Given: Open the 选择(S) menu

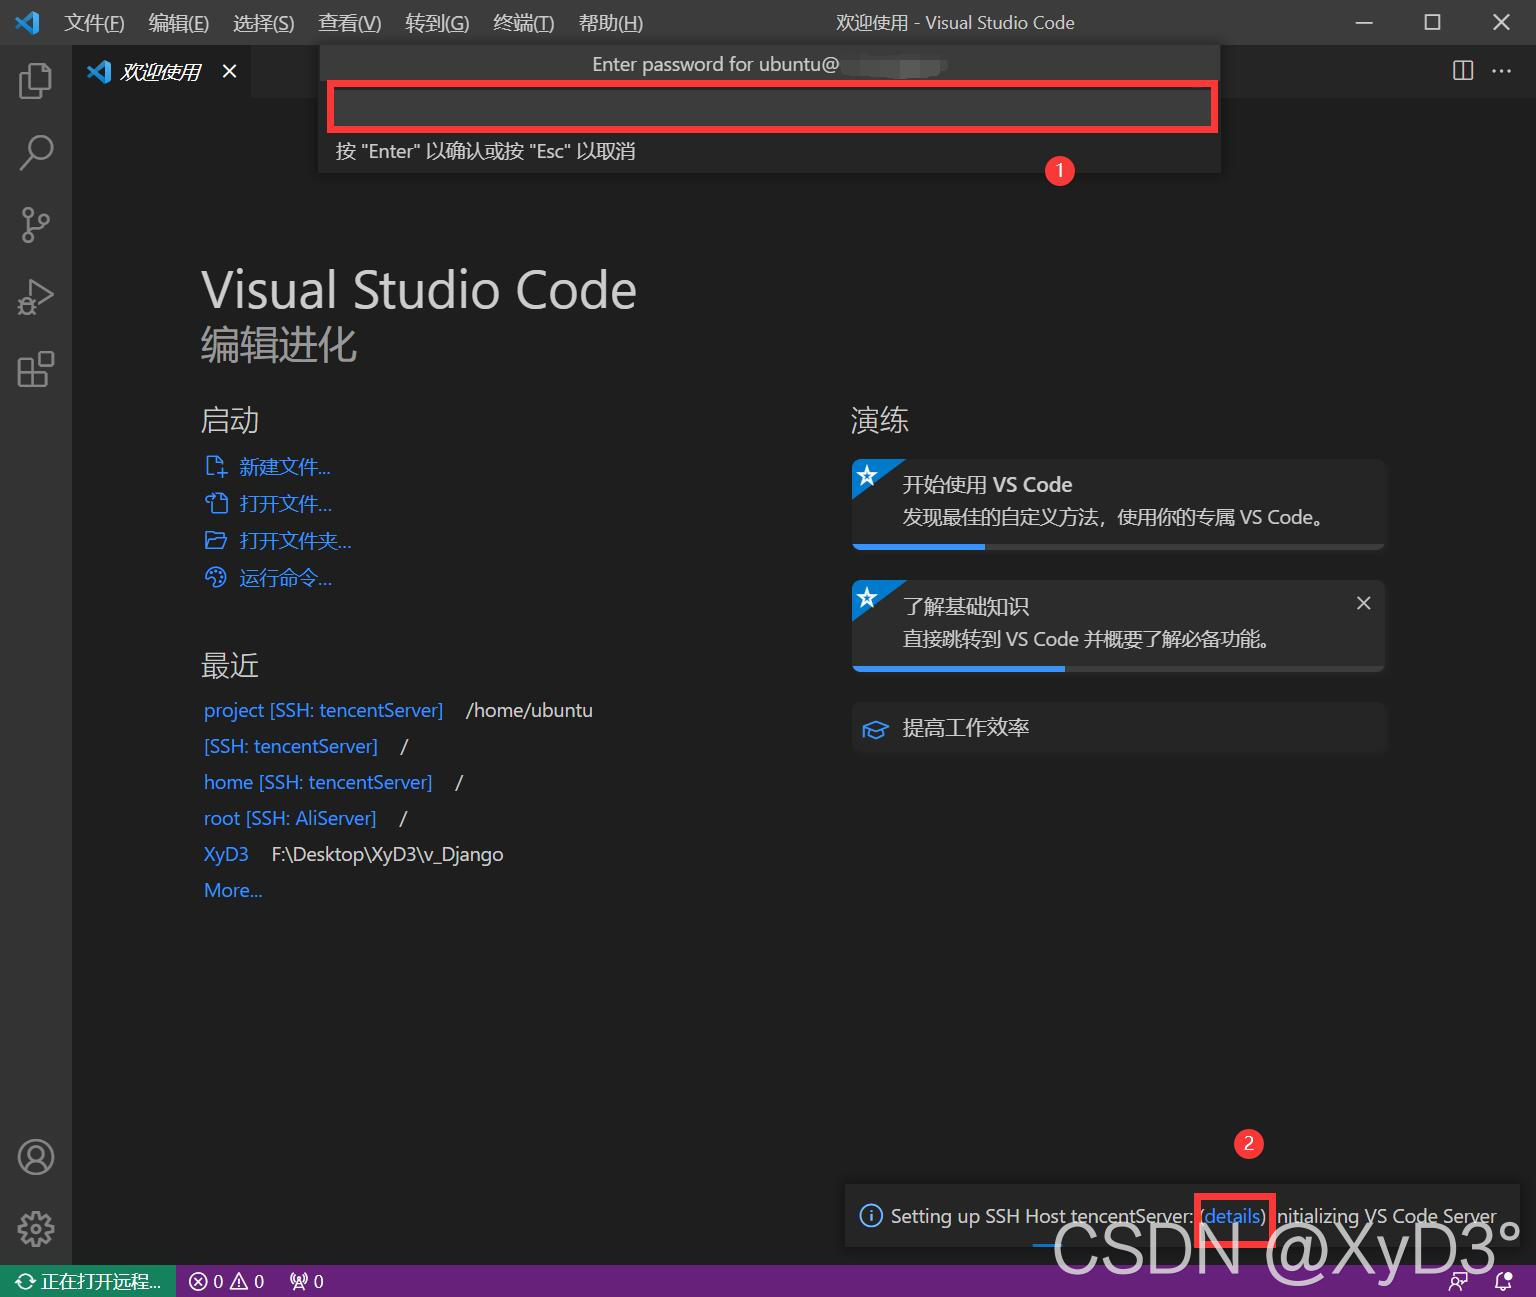Looking at the screenshot, I should [x=264, y=22].
